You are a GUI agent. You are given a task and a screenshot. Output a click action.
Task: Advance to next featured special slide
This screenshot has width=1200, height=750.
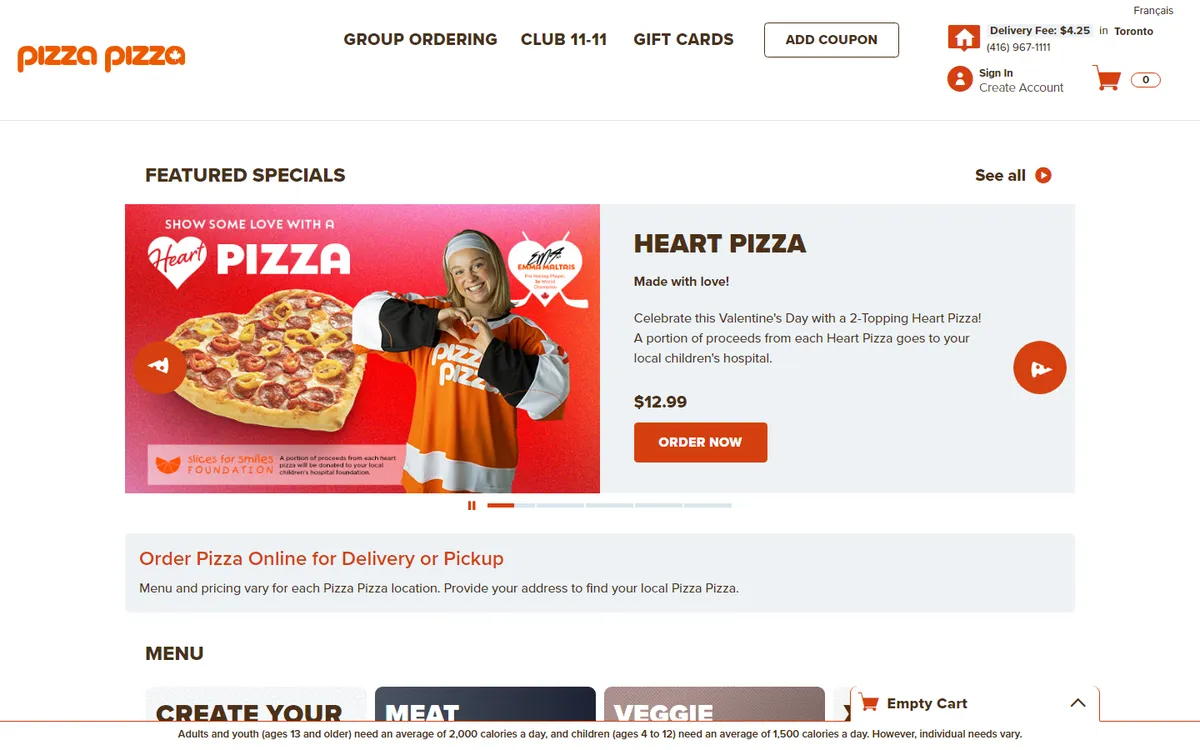tap(1040, 367)
